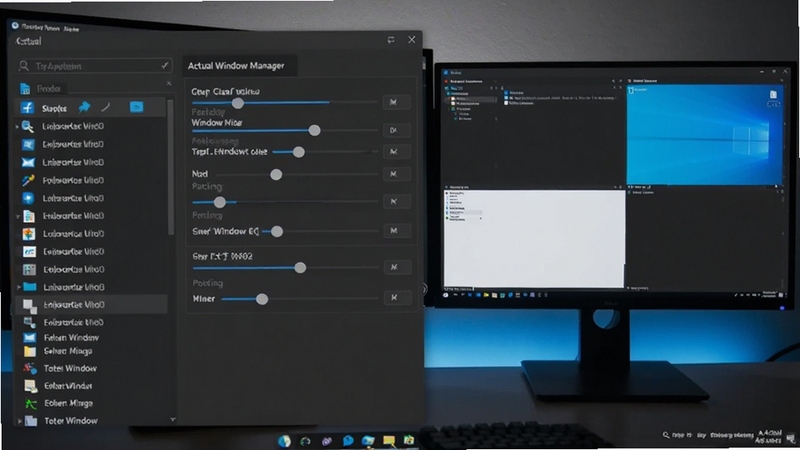Open the blue chat bubble taskbar icon
The height and width of the screenshot is (450, 800).
coord(348,441)
